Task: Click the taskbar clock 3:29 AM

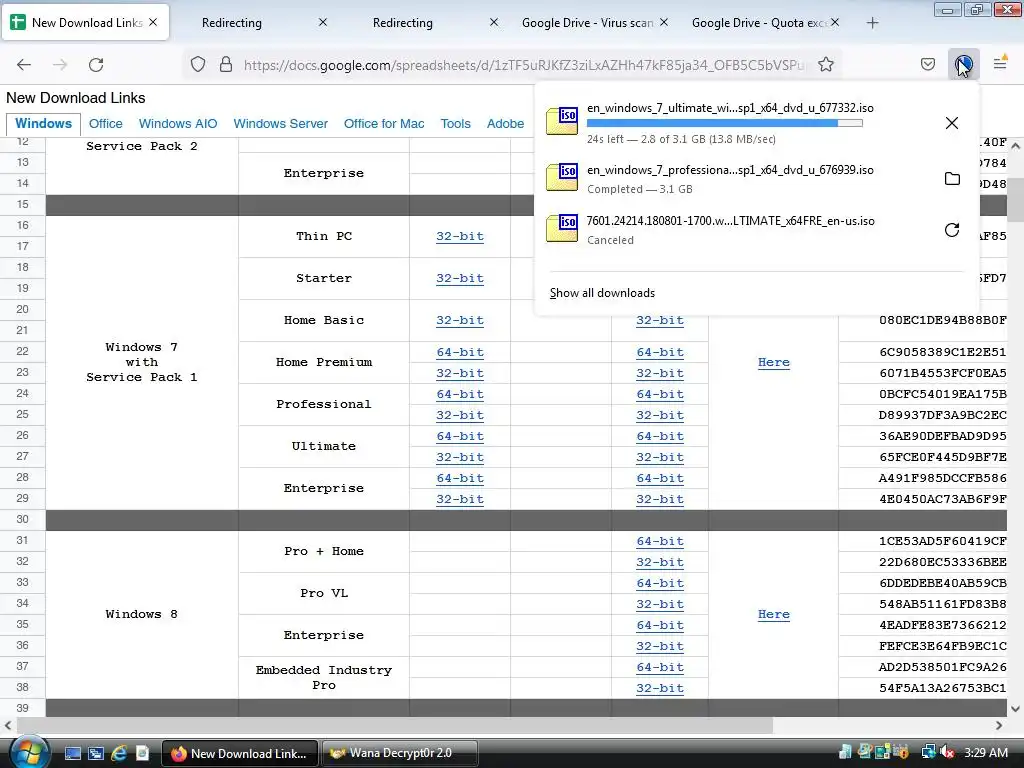Action: (x=985, y=753)
